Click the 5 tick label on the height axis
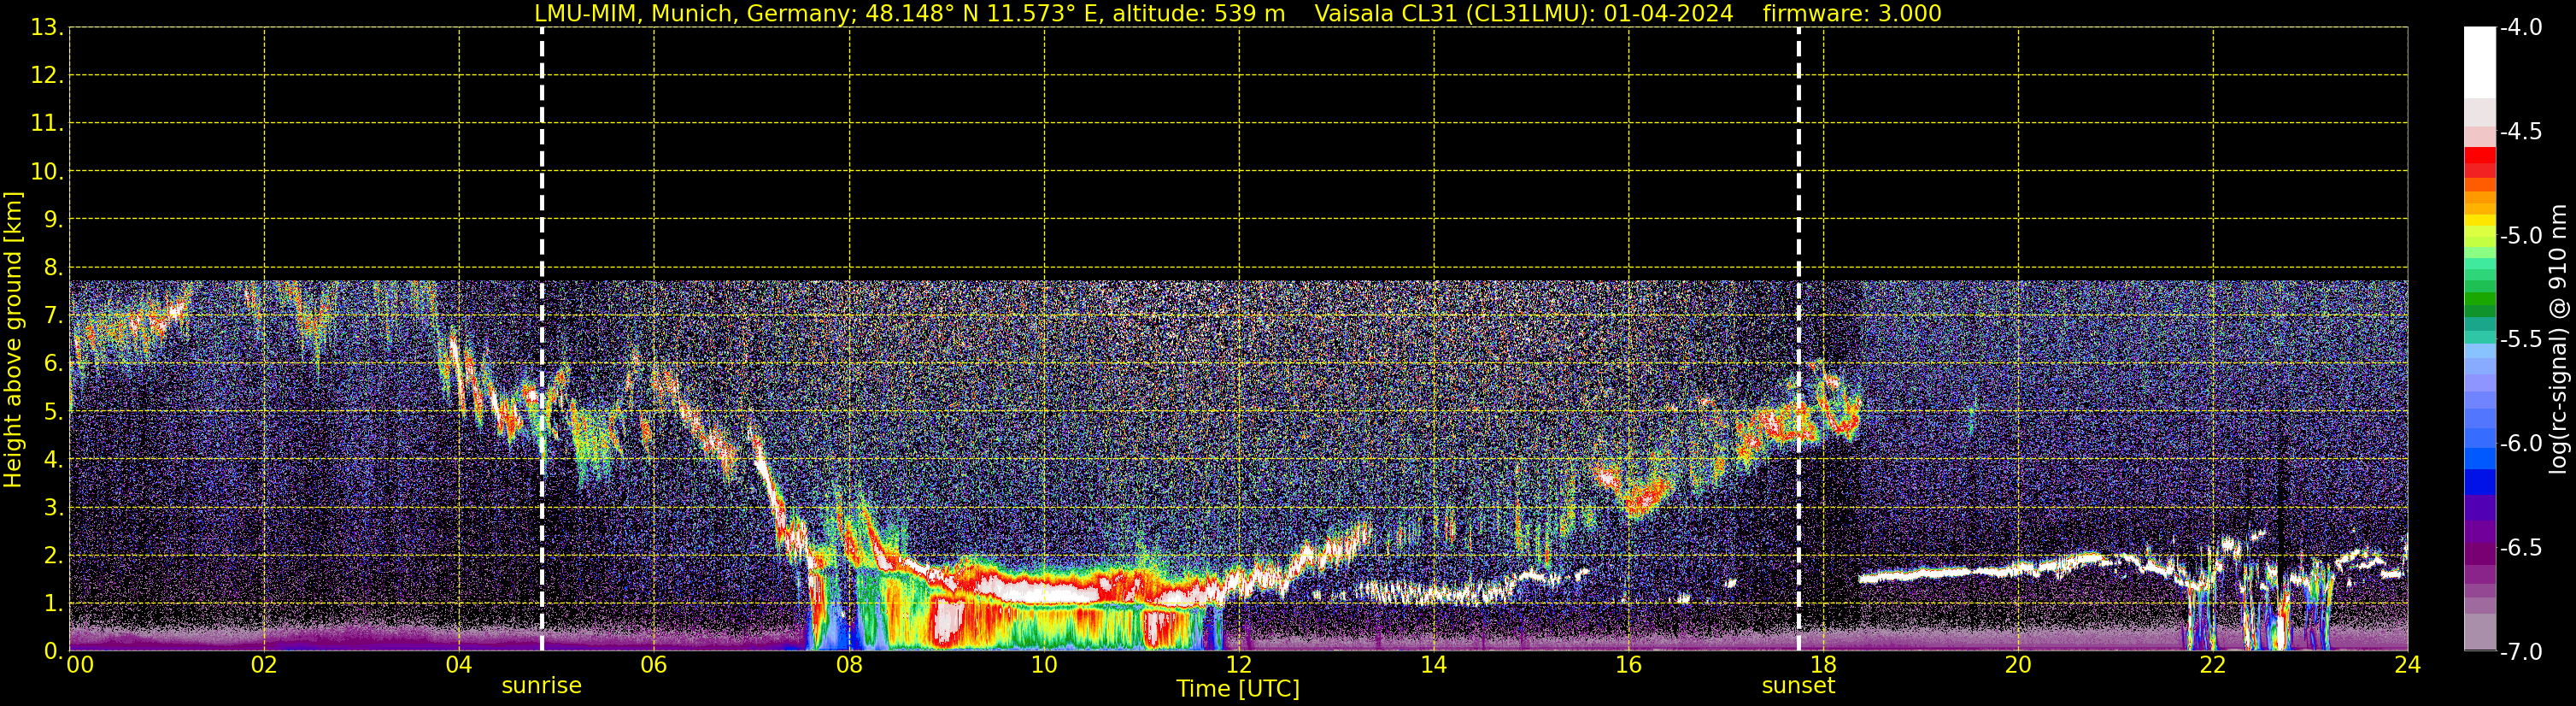Screen dimensions: 2576x706 coord(52,412)
